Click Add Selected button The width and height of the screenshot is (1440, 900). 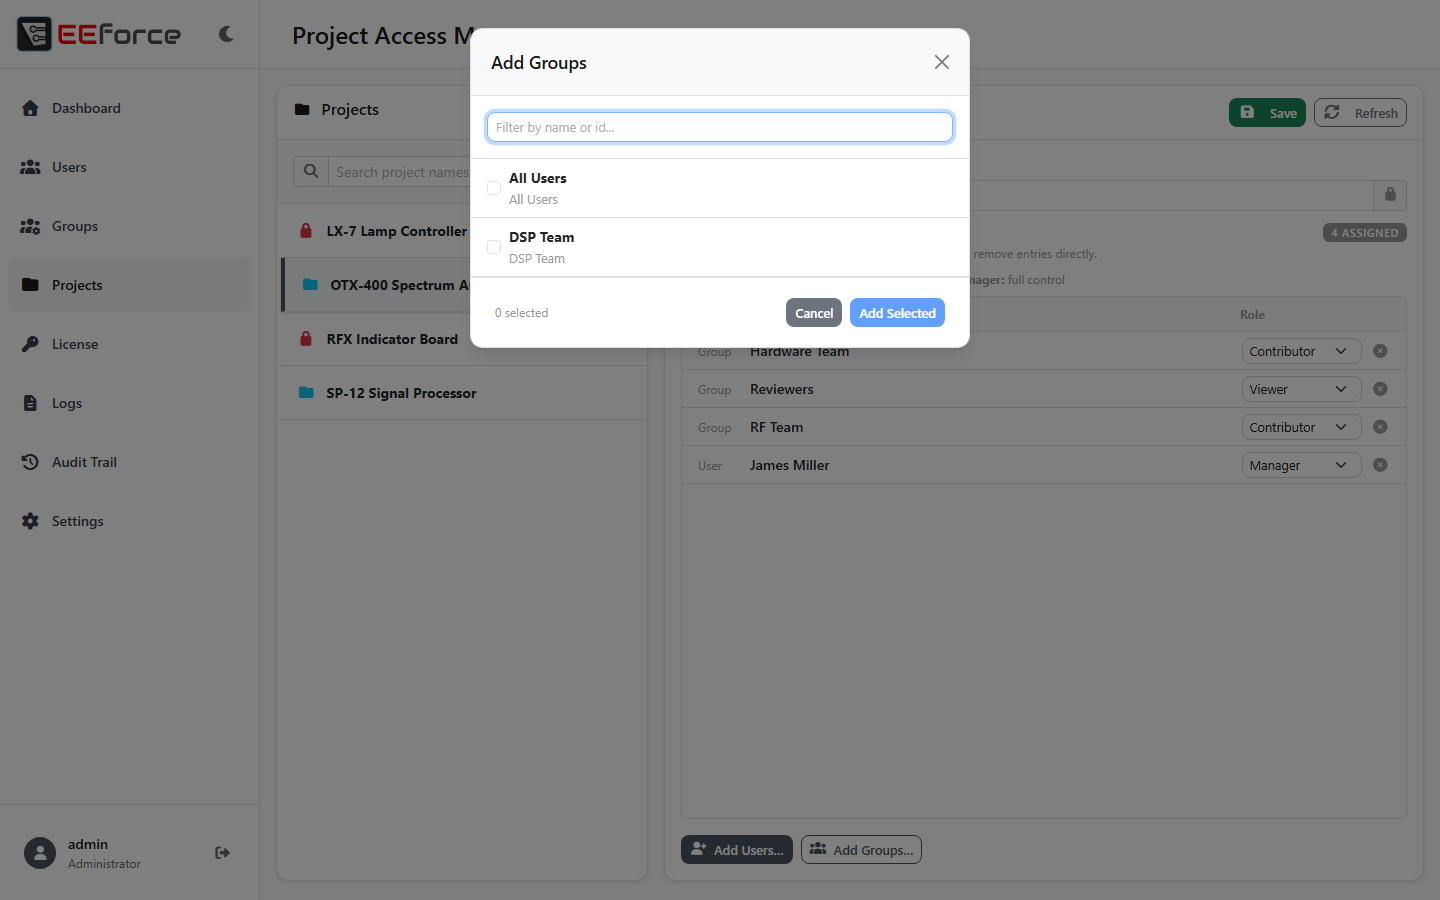(897, 313)
